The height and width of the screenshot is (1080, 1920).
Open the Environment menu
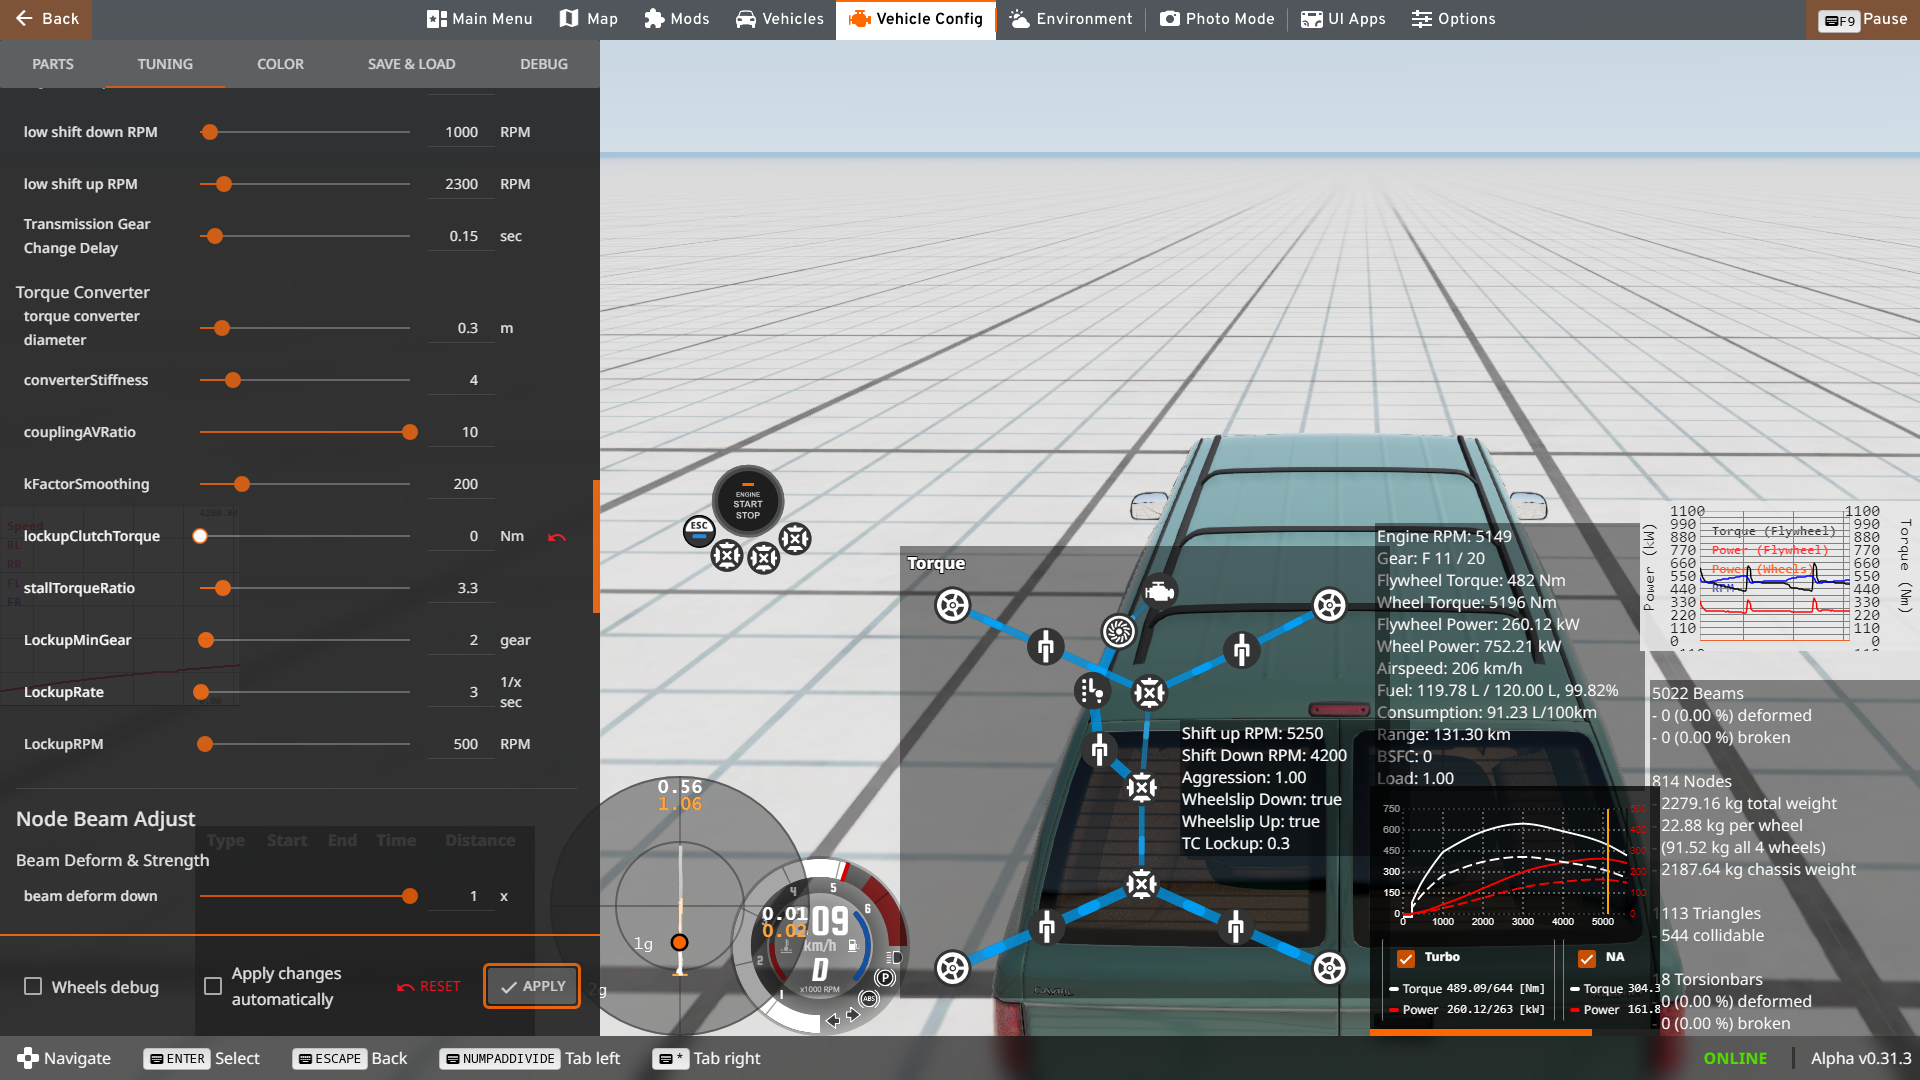(1071, 19)
